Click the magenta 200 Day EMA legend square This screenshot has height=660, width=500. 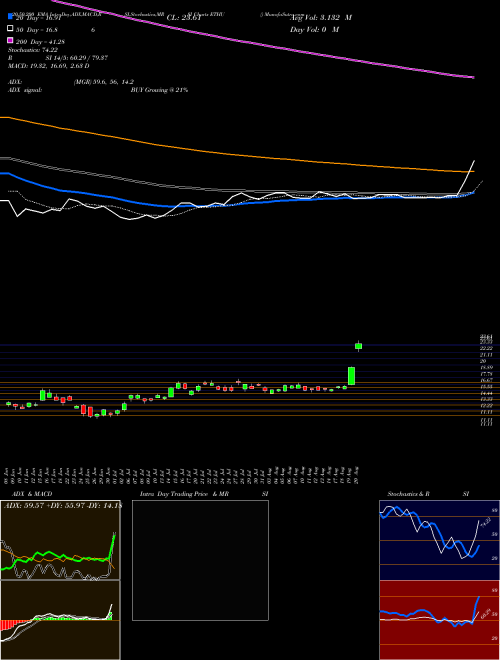coord(10,40)
